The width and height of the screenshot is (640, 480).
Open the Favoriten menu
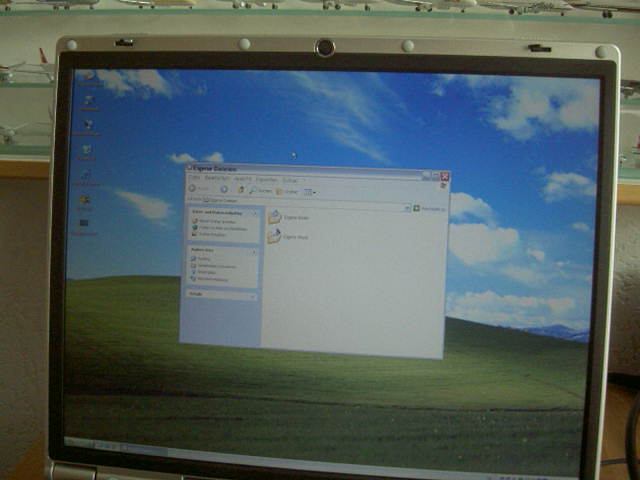pyautogui.click(x=267, y=179)
